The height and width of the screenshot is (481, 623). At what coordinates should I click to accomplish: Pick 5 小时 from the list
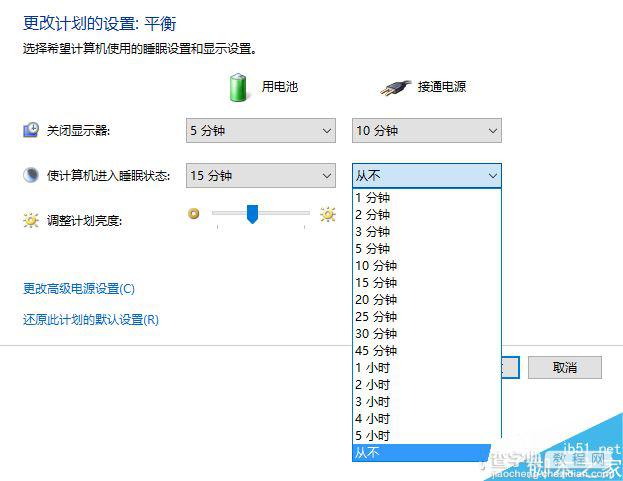click(x=427, y=436)
